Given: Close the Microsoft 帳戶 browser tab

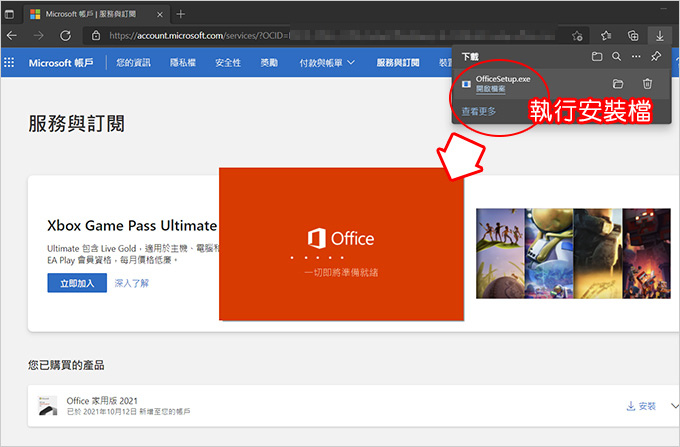Looking at the screenshot, I should 160,14.
